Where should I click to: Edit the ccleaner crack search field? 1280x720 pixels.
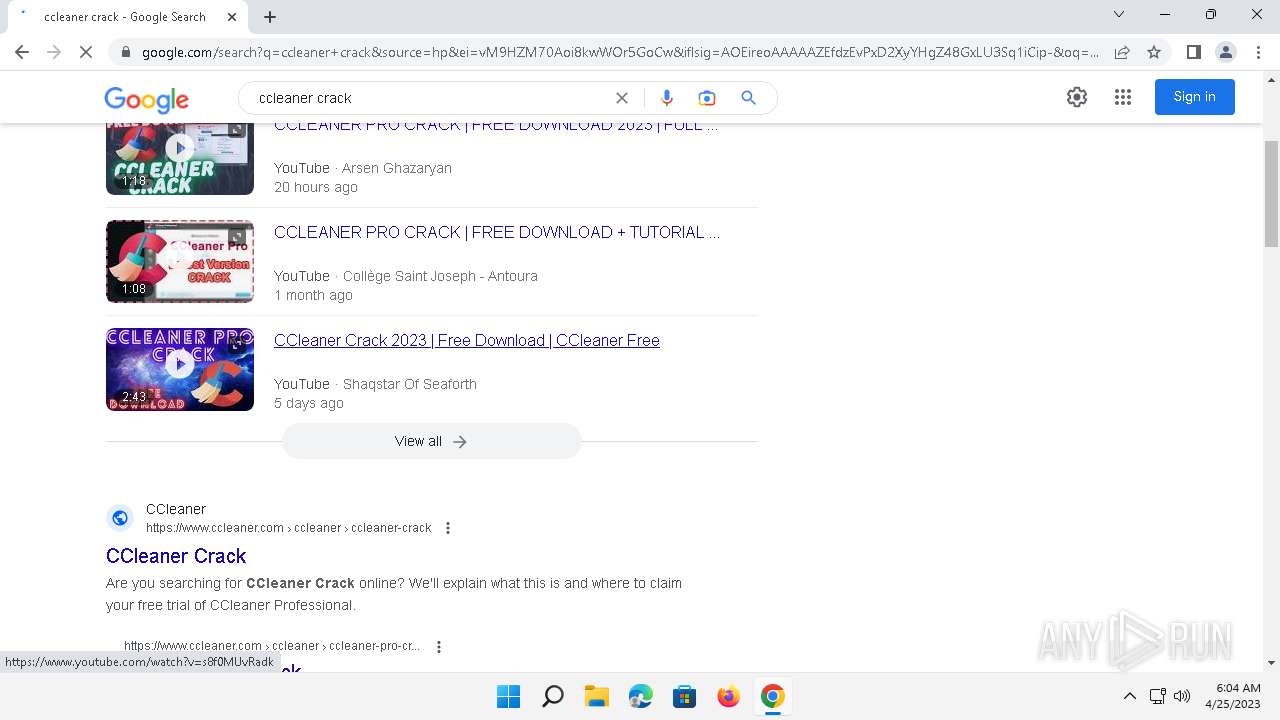[430, 98]
